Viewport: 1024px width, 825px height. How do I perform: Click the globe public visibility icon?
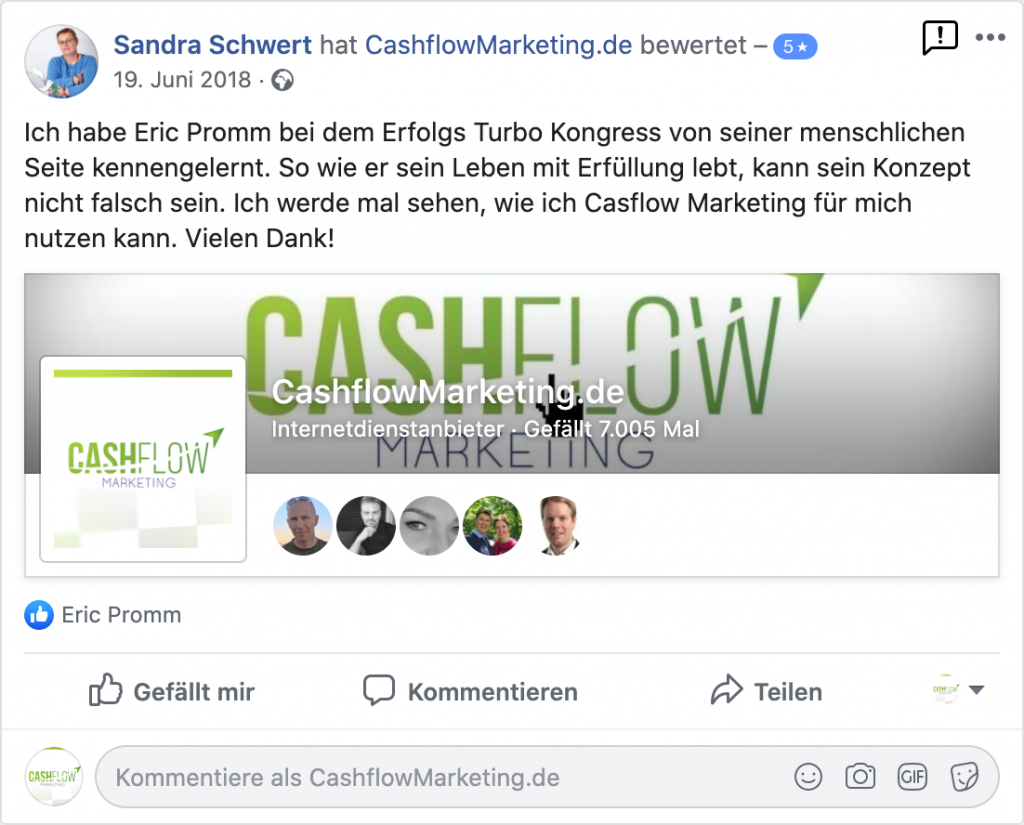(282, 80)
